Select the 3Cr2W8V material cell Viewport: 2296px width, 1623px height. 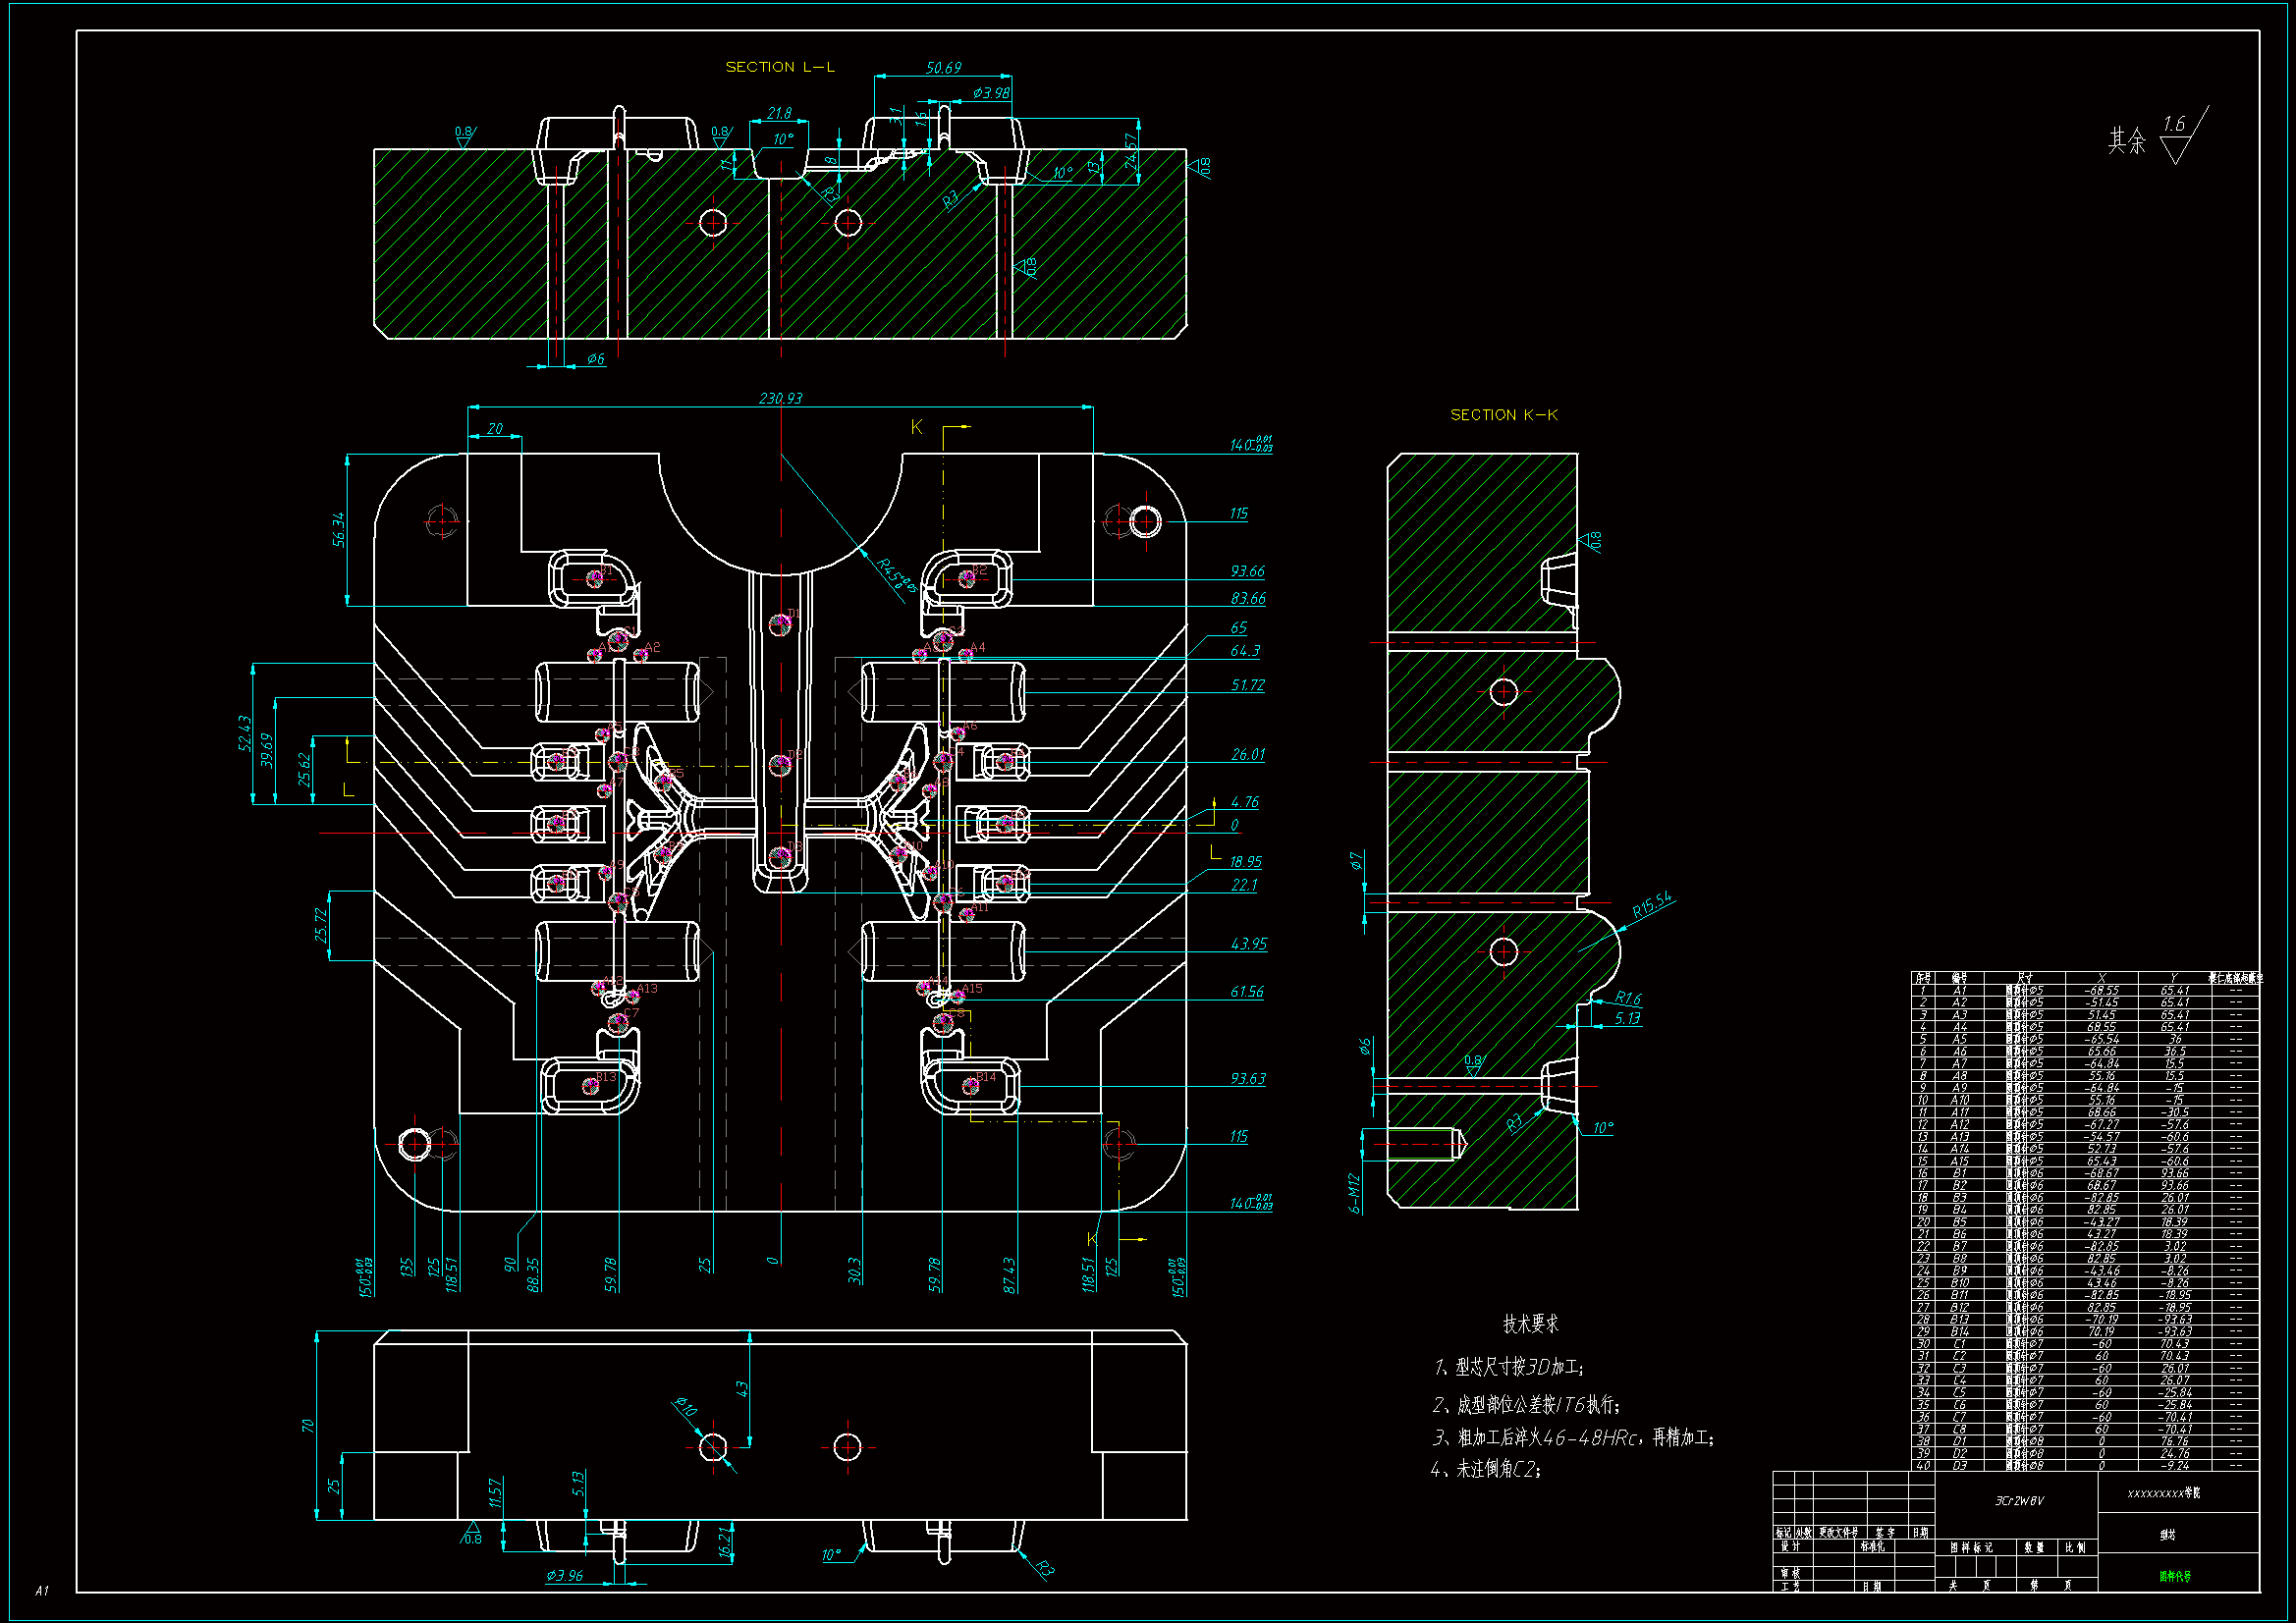pyautogui.click(x=2019, y=1500)
